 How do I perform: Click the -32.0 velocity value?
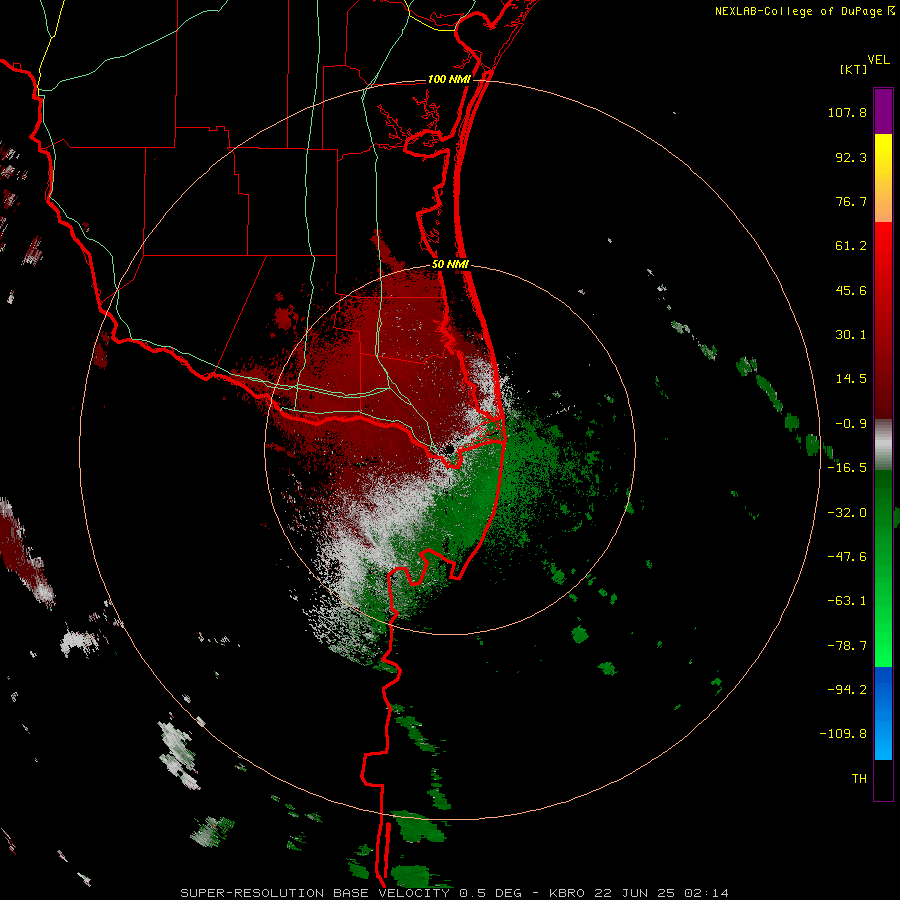coord(847,513)
